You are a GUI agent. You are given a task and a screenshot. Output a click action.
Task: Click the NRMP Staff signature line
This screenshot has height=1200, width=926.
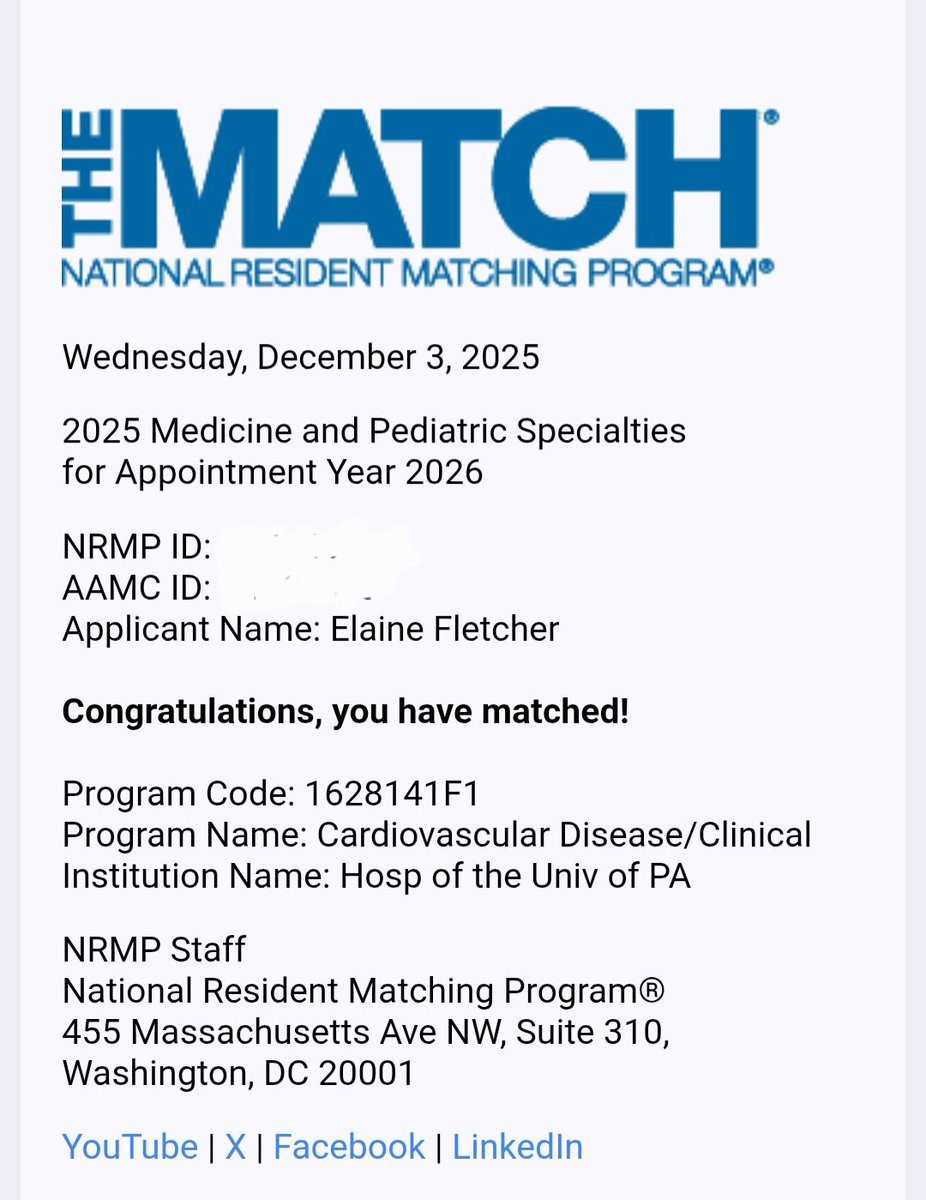pyautogui.click(x=154, y=949)
